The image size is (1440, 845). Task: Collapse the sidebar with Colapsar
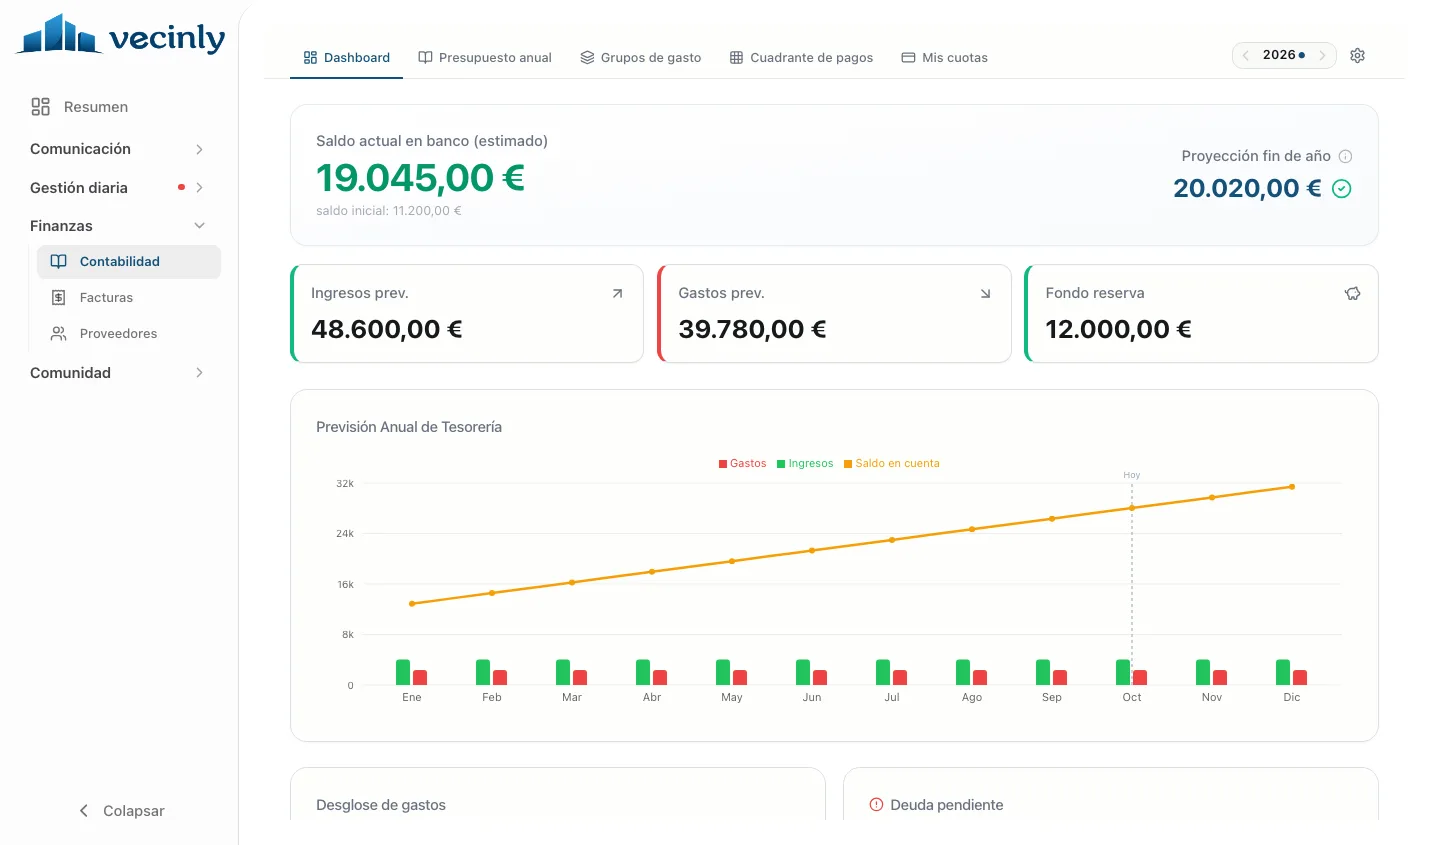point(121,811)
